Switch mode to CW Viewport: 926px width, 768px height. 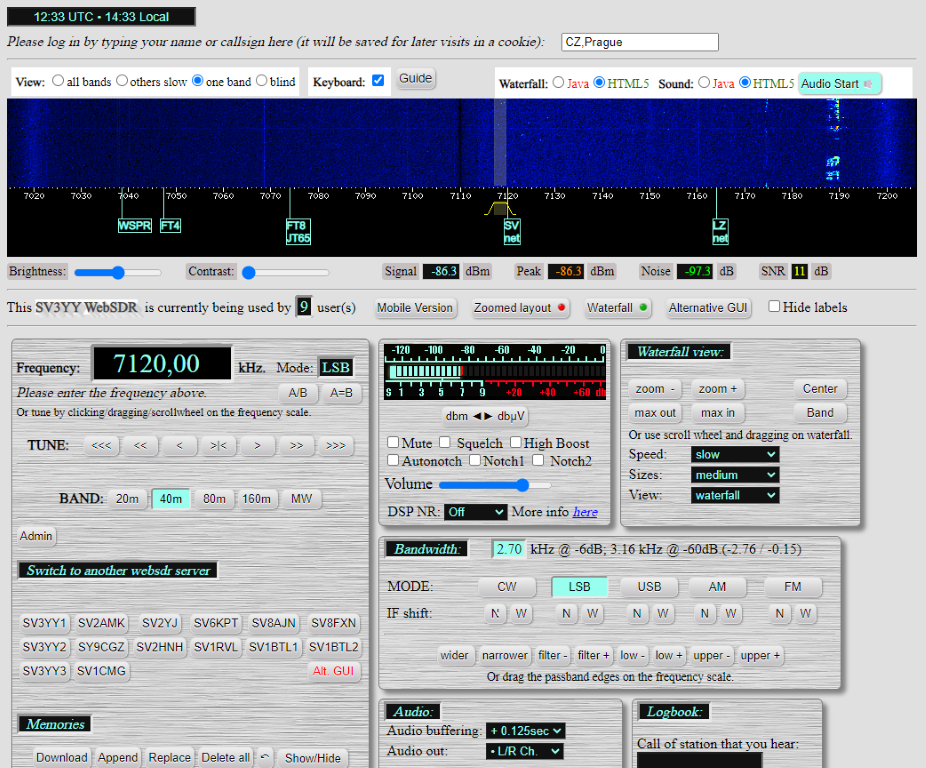point(507,587)
